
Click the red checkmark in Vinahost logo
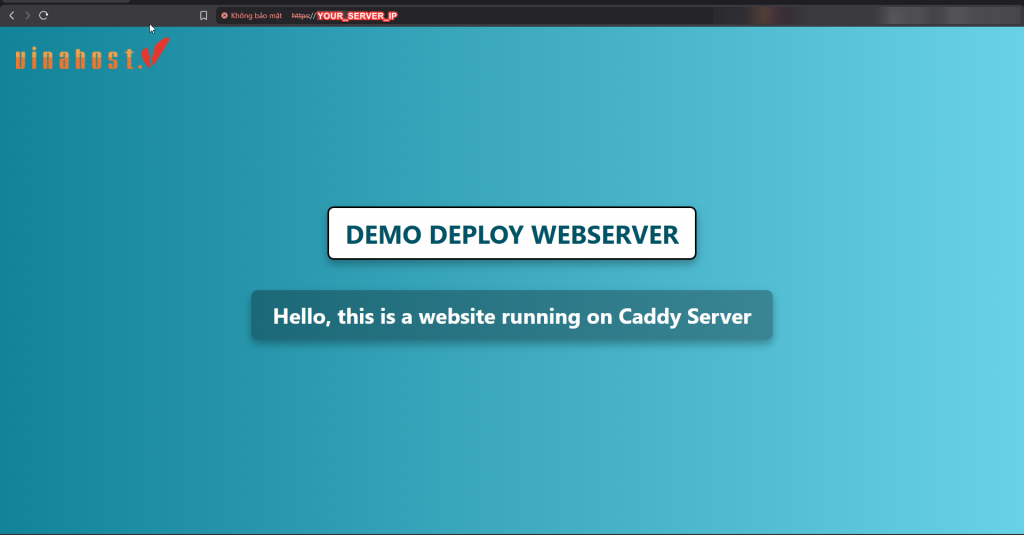point(156,53)
